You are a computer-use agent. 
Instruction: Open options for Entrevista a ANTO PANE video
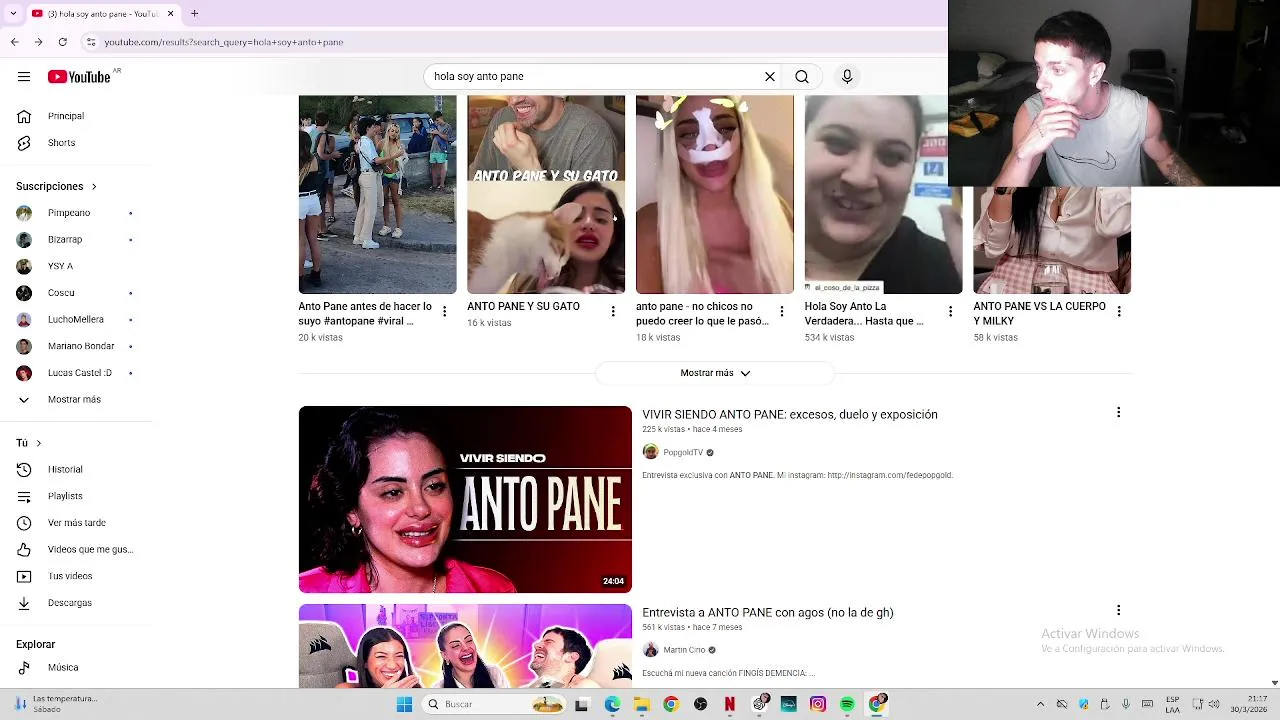pyautogui.click(x=1119, y=610)
